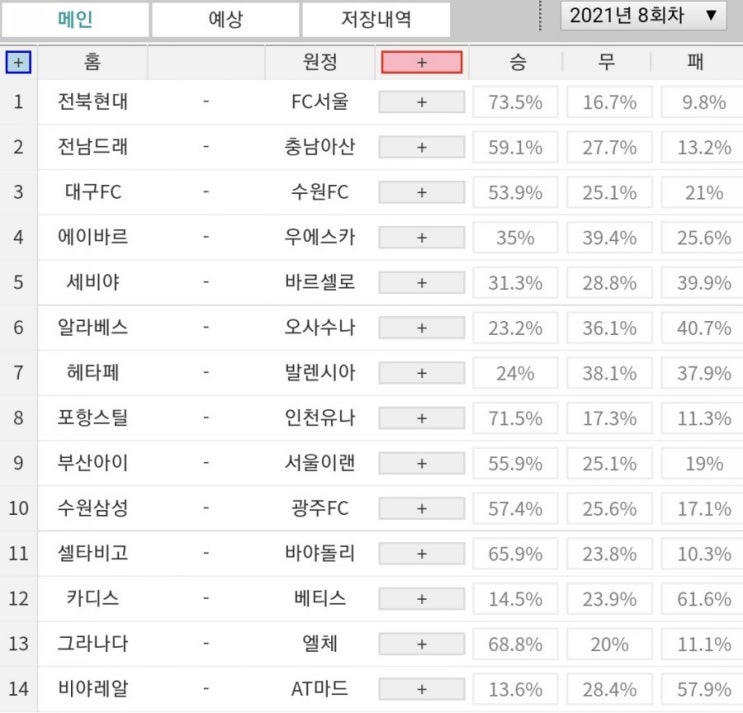The width and height of the screenshot is (743, 713).
Task: Open the 저장내역 tab
Action: click(x=376, y=19)
